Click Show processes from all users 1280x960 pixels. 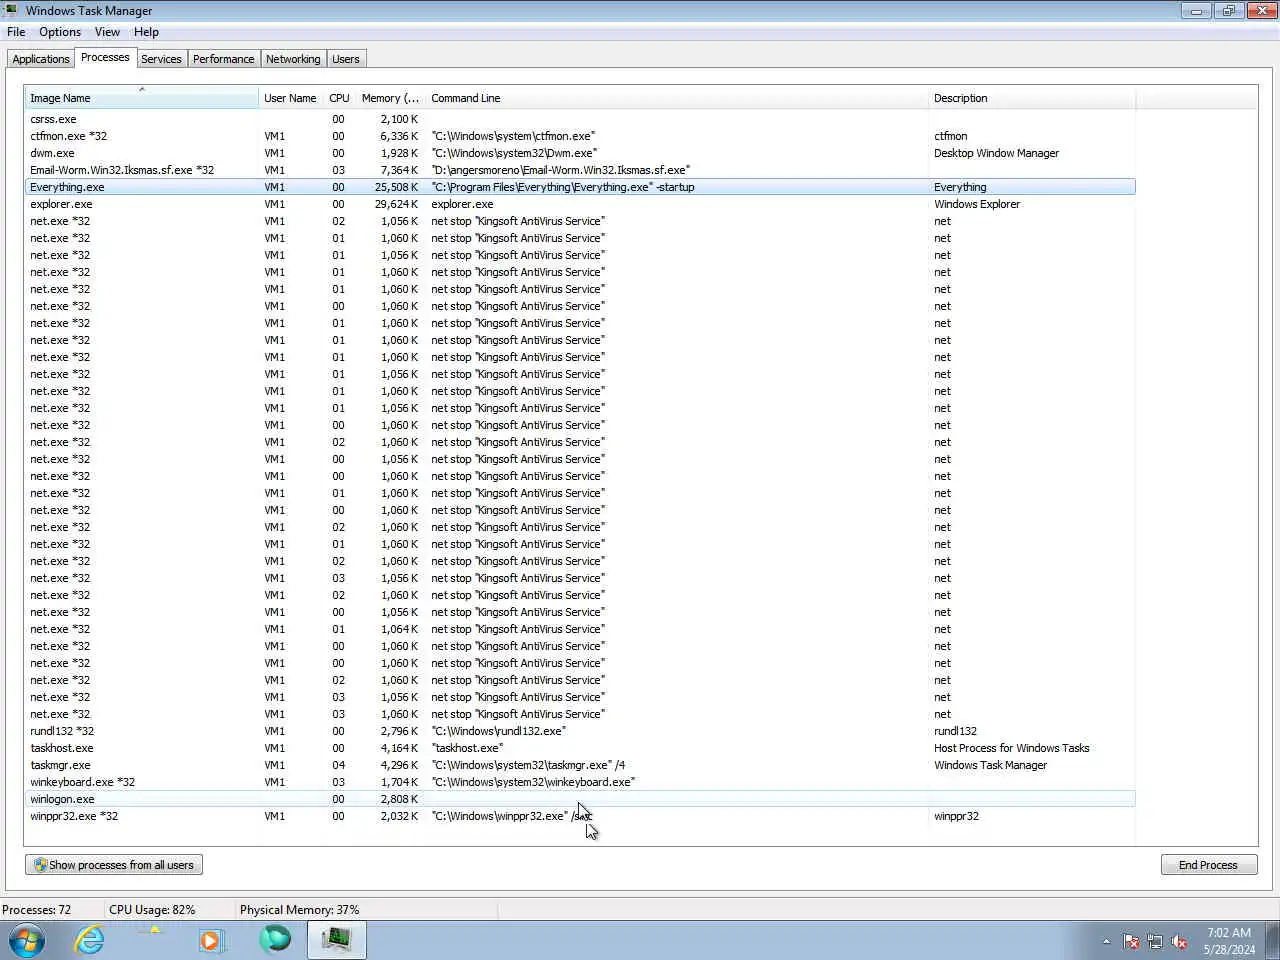click(114, 865)
